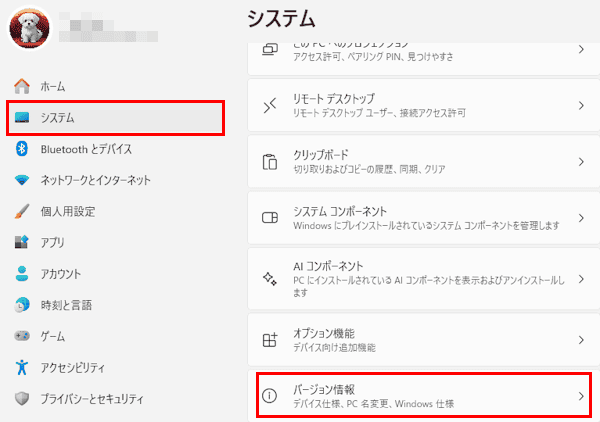Click the 時刻と言語 globe clock icon
This screenshot has width=600, height=422.
tap(22, 305)
